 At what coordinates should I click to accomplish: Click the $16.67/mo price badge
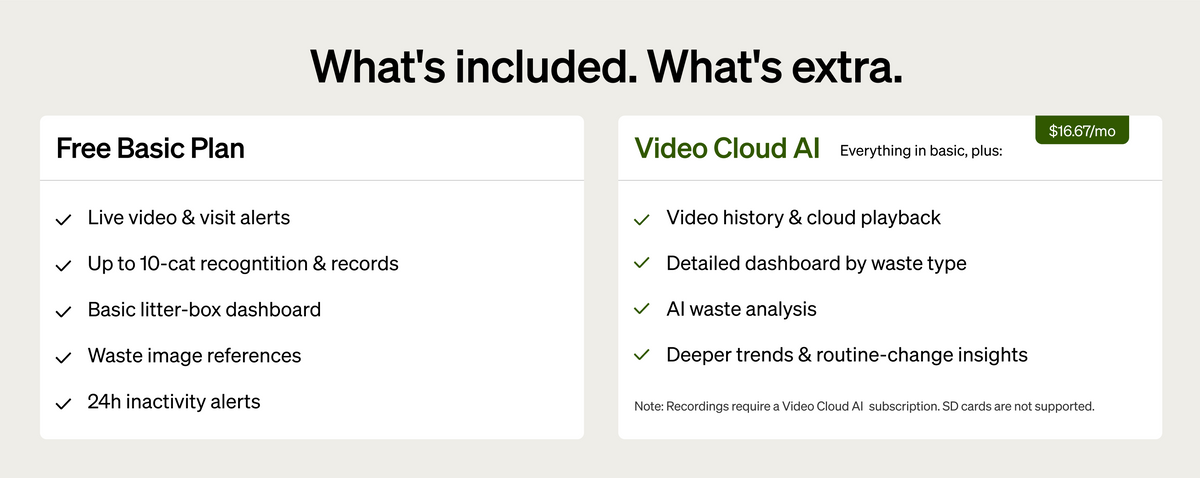pyautogui.click(x=1082, y=130)
